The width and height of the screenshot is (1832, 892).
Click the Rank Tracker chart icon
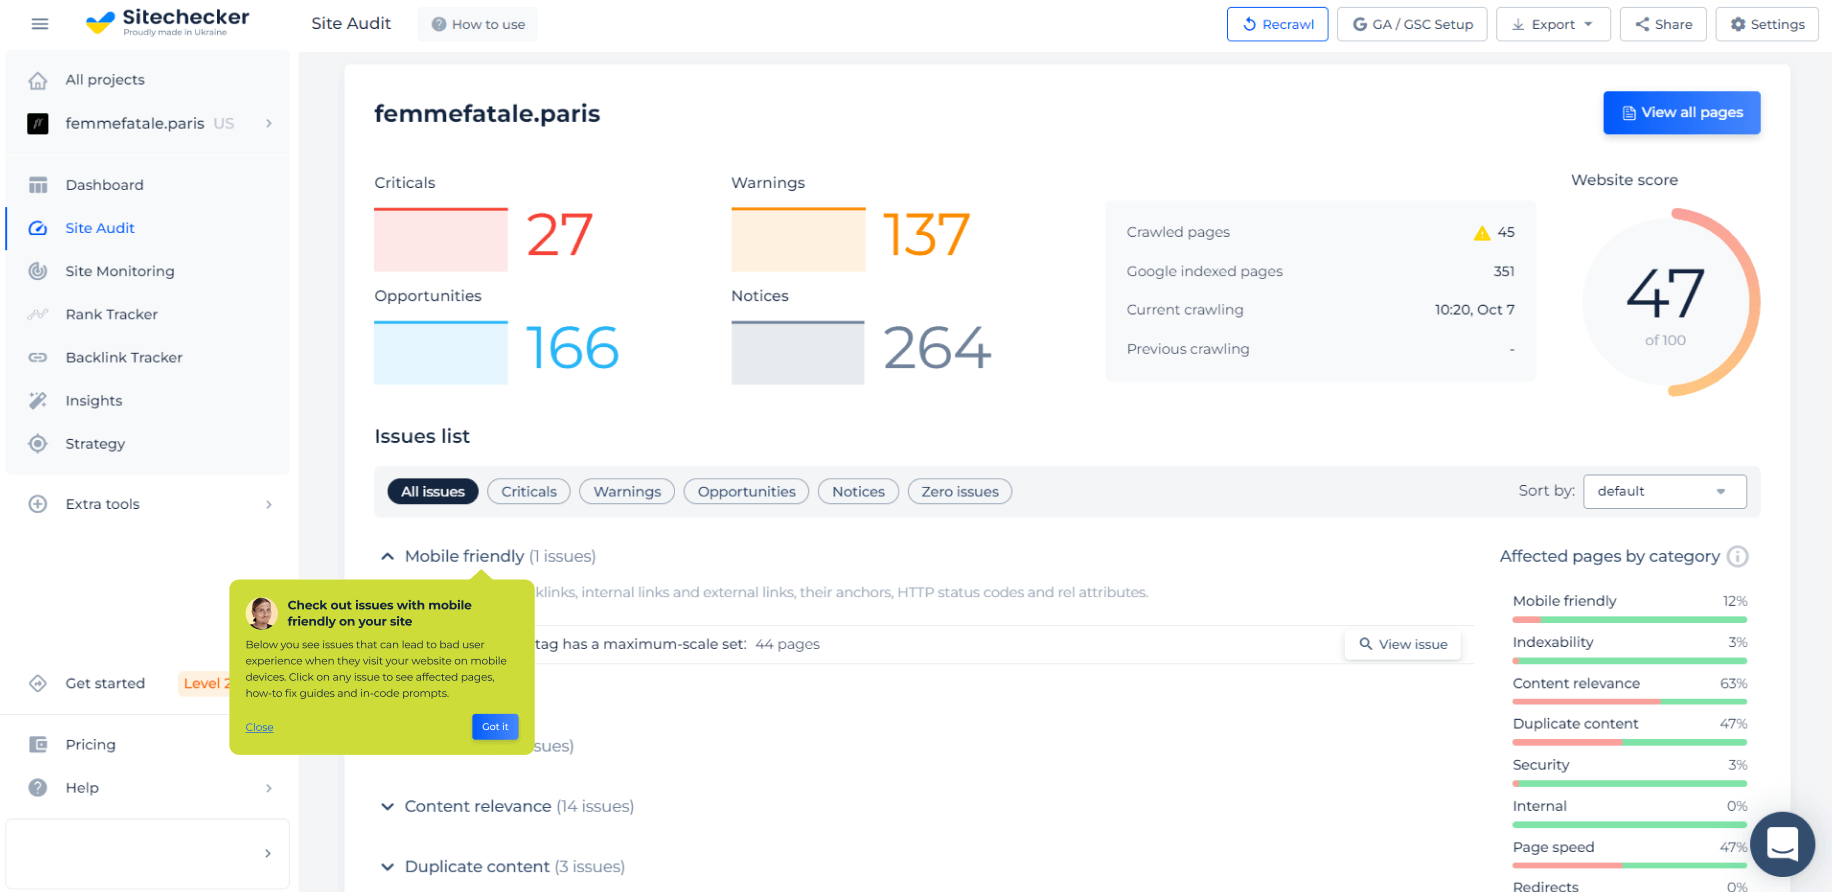(x=38, y=314)
